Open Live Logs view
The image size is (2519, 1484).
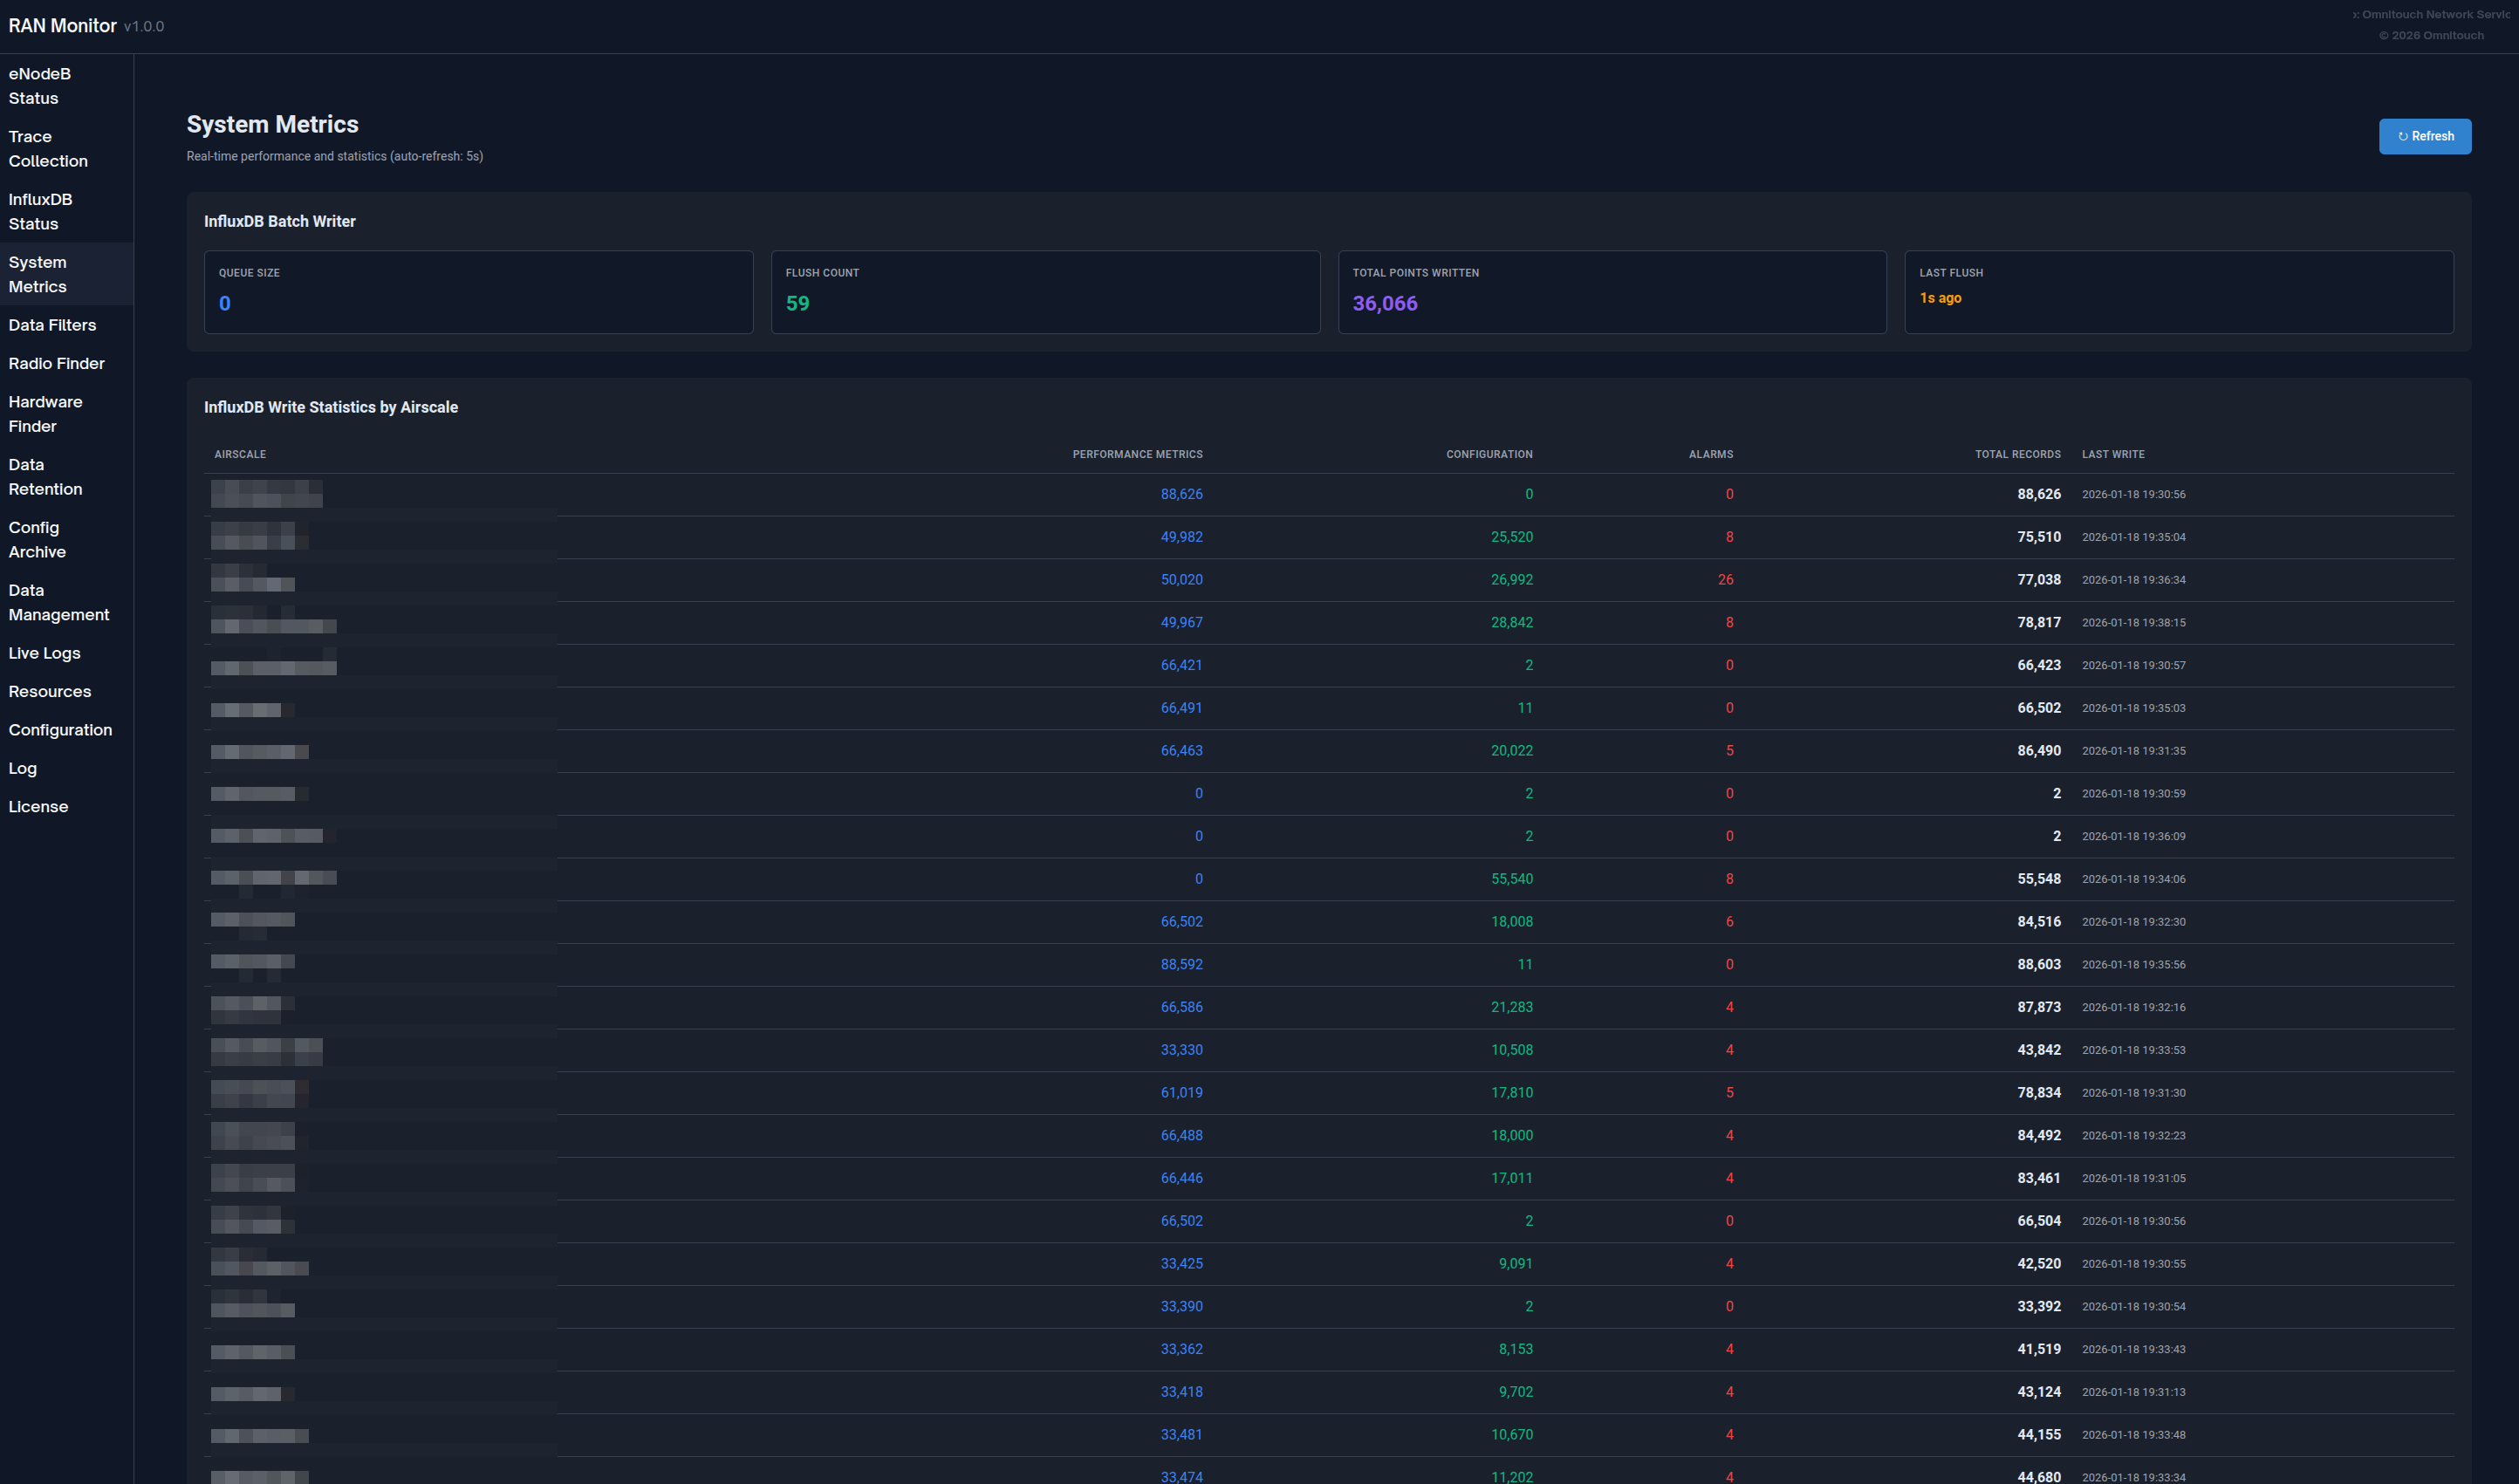(x=44, y=653)
